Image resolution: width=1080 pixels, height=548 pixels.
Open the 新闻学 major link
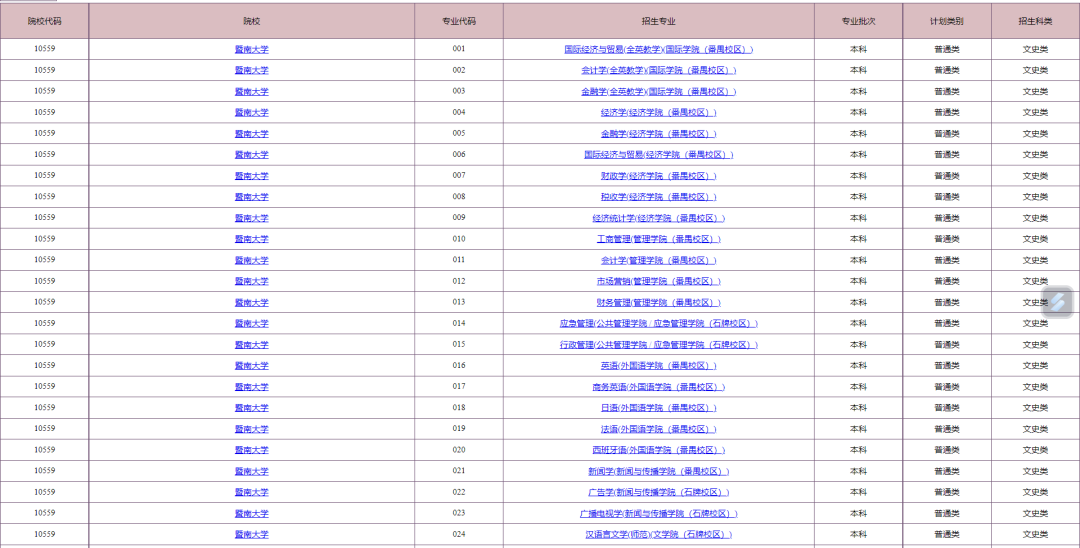(x=658, y=472)
